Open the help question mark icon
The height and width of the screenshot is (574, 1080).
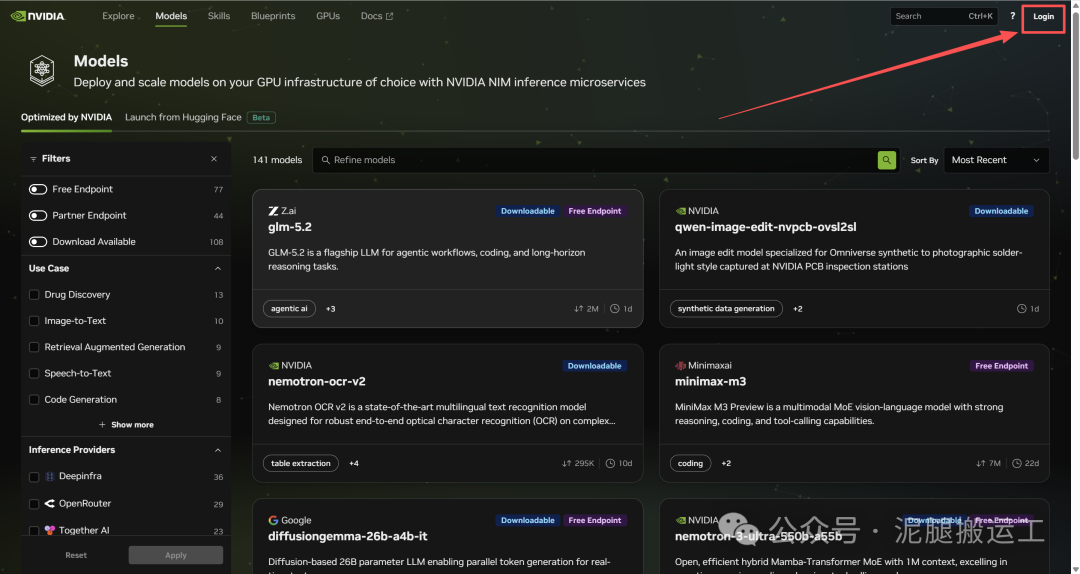1012,16
